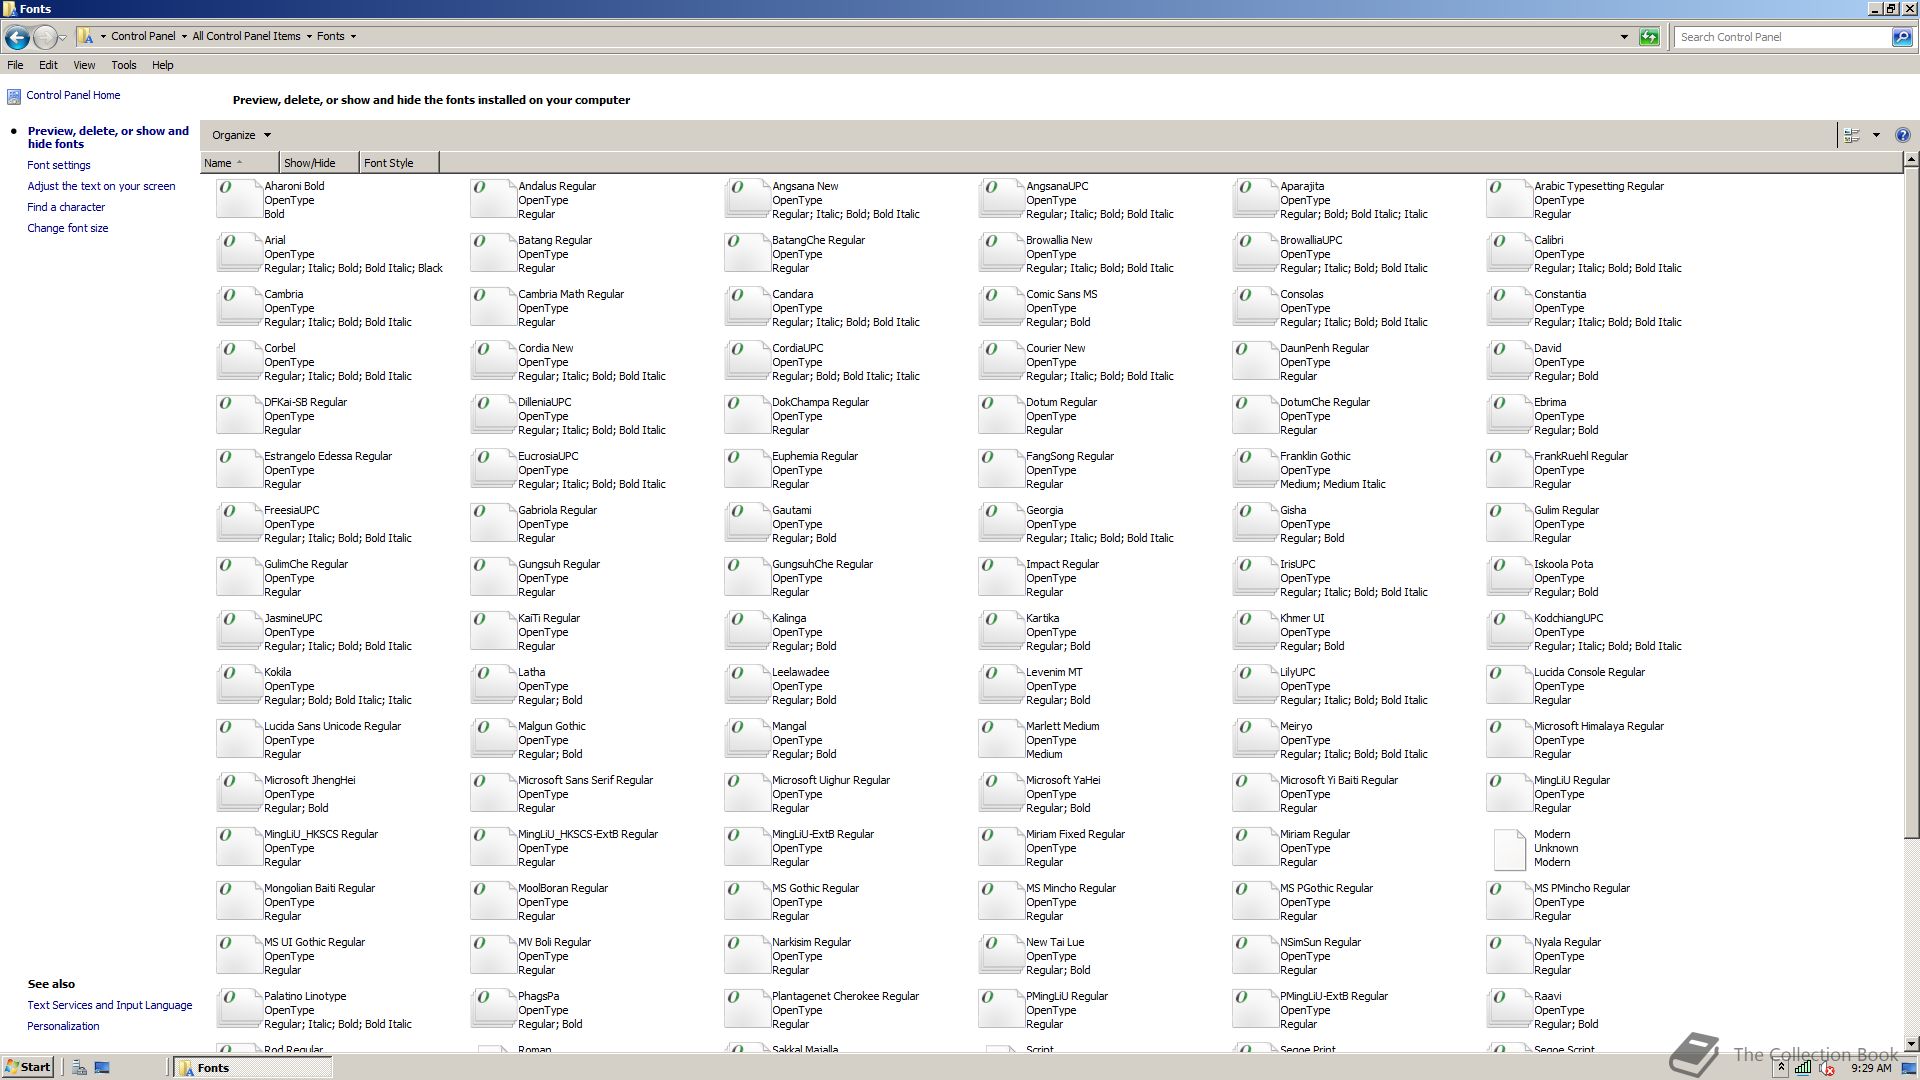This screenshot has height=1080, width=1920.
Task: Click the Start button
Action: (x=27, y=1067)
